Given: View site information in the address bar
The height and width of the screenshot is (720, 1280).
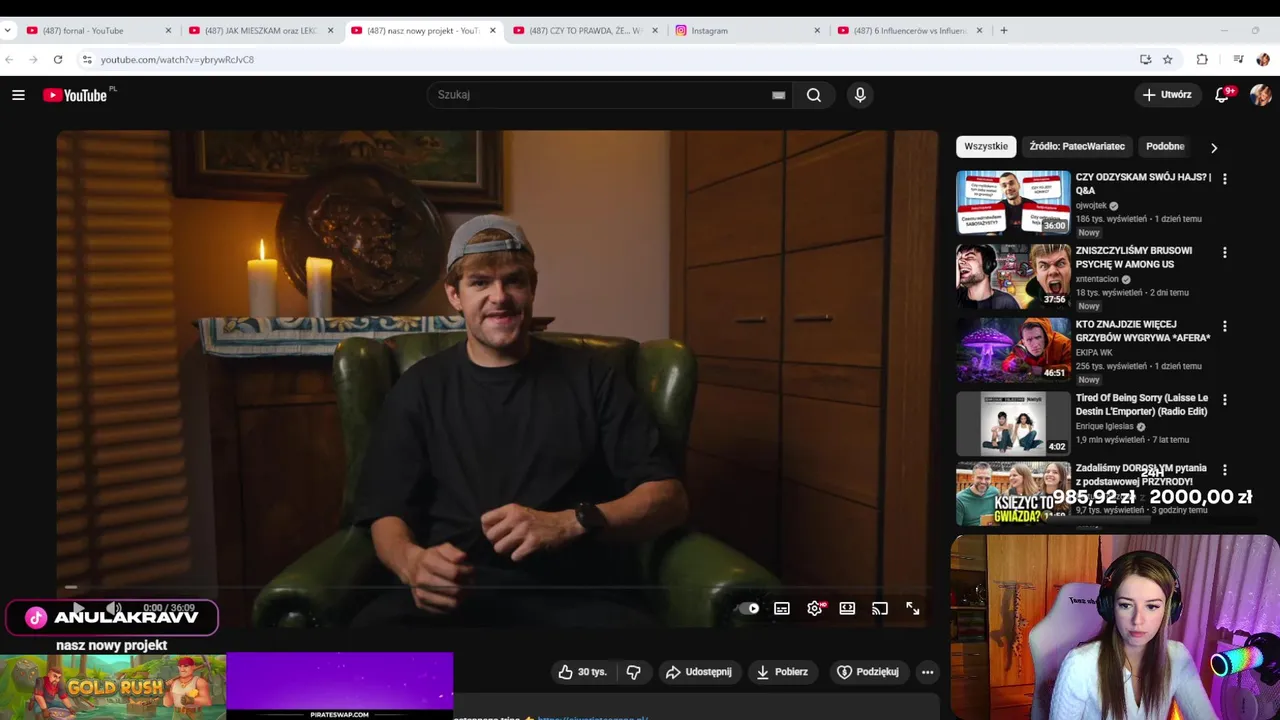Looking at the screenshot, I should [87, 60].
